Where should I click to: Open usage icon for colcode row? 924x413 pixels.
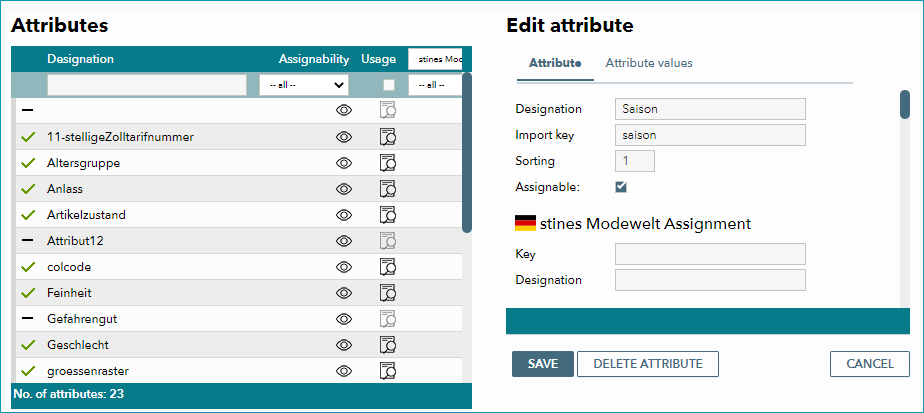coord(387,266)
